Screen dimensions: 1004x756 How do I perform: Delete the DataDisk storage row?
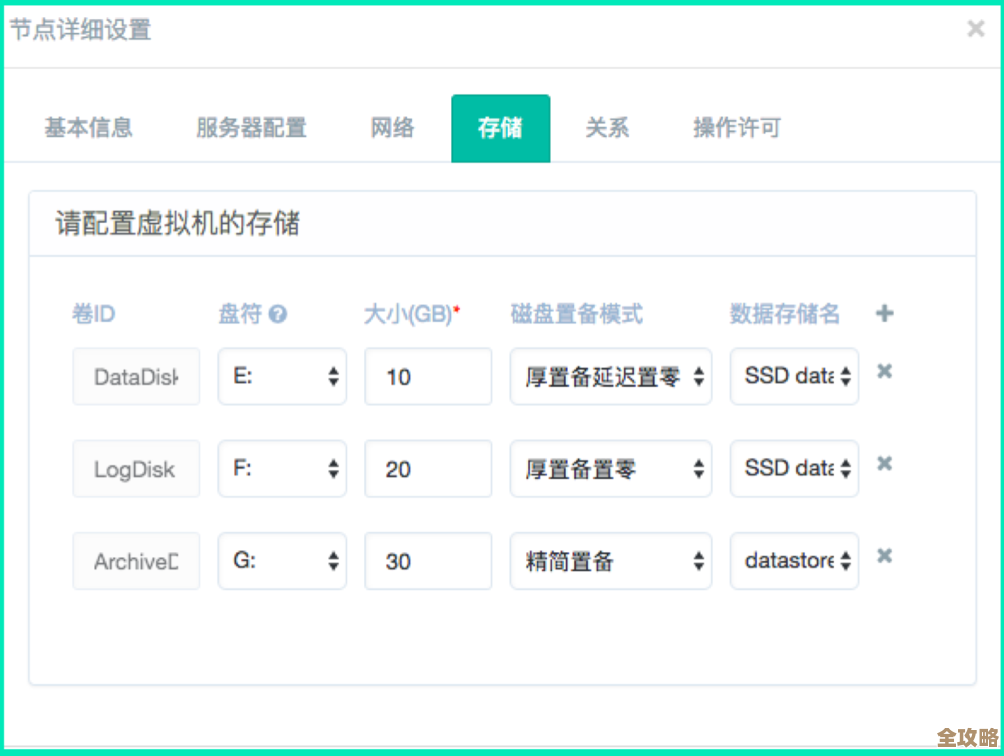point(884,371)
